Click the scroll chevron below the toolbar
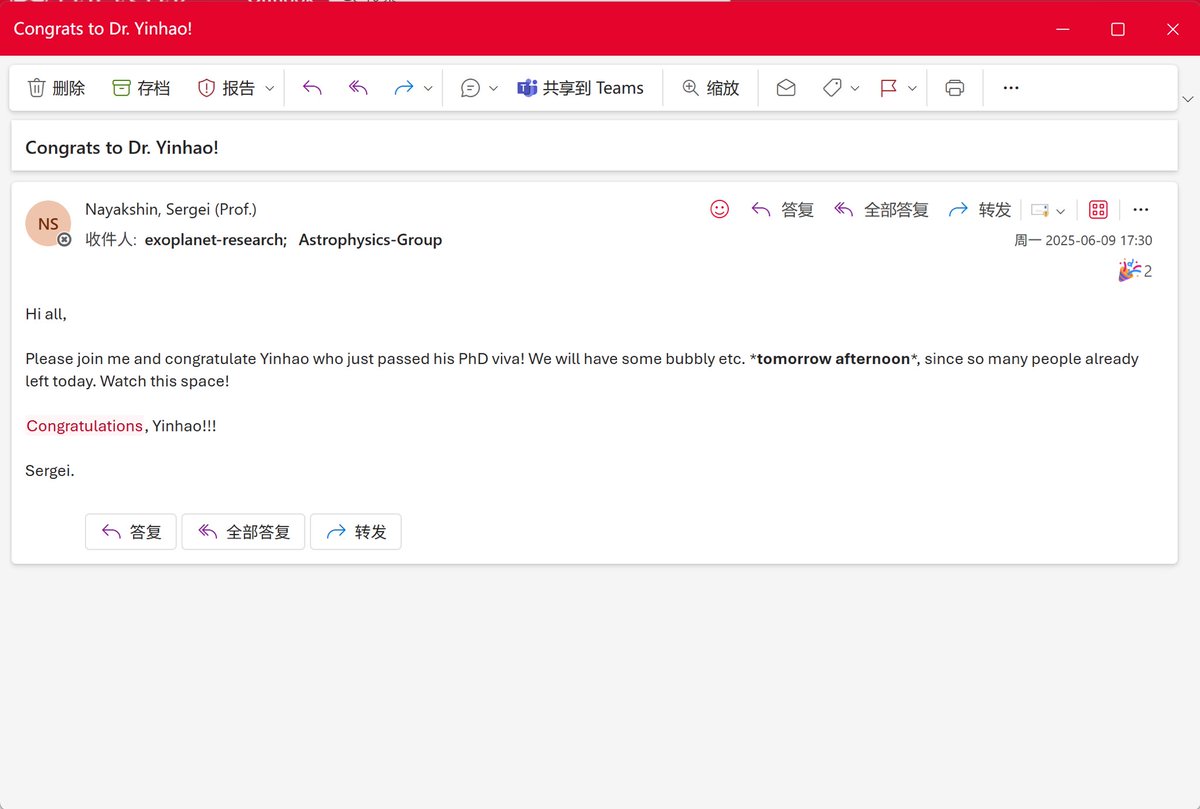Screen dimensions: 1200x809 tap(1189, 99)
